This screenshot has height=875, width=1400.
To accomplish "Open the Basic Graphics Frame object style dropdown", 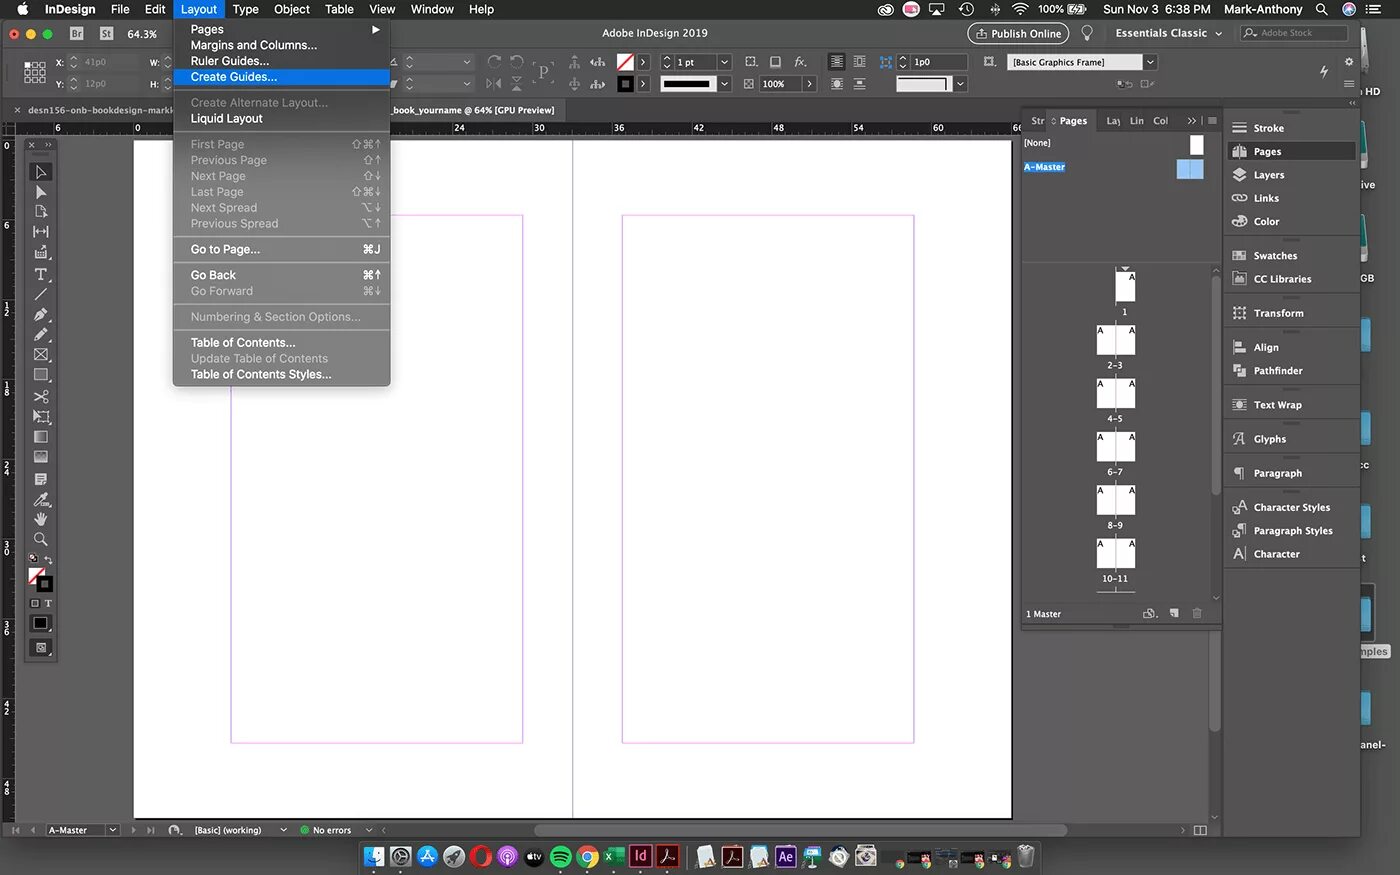I will click(x=1150, y=62).
